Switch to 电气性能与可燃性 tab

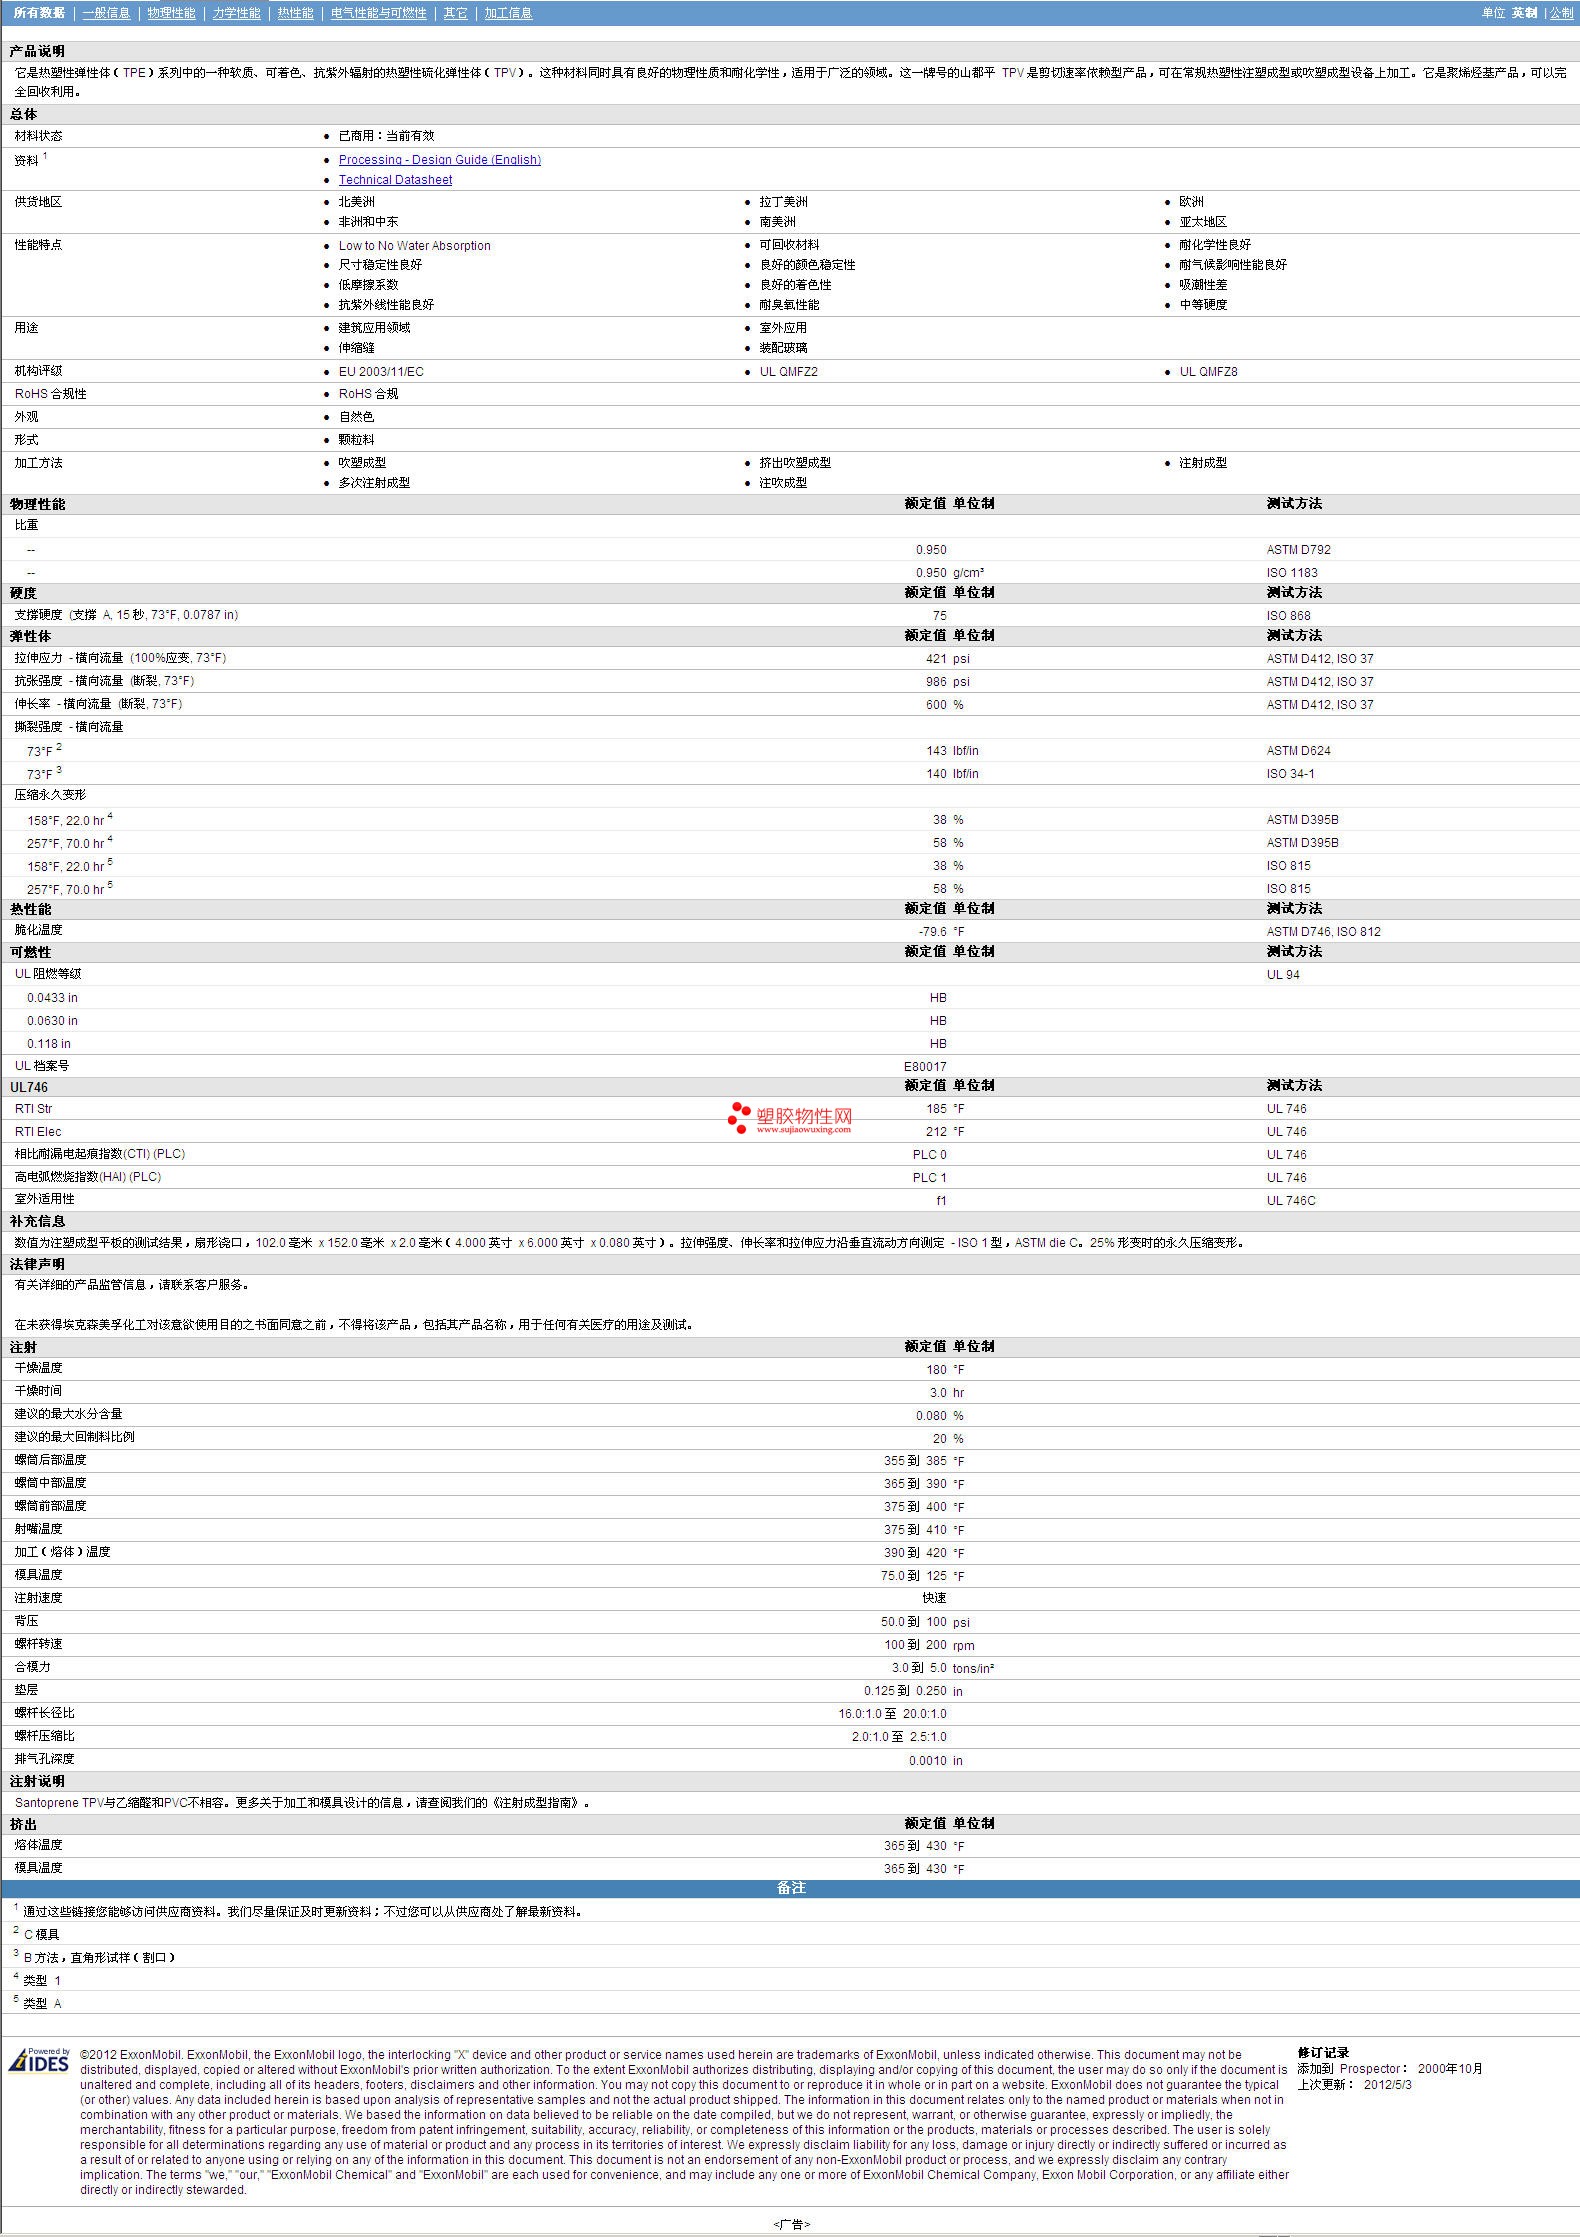(x=378, y=13)
